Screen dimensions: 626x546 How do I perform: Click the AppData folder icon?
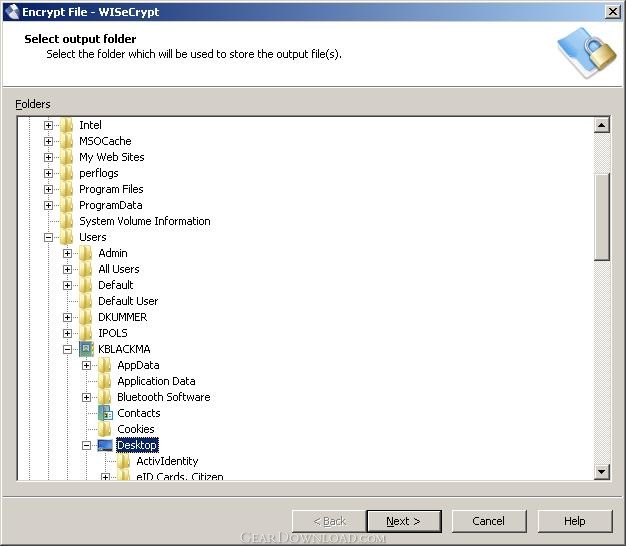pyautogui.click(x=105, y=365)
